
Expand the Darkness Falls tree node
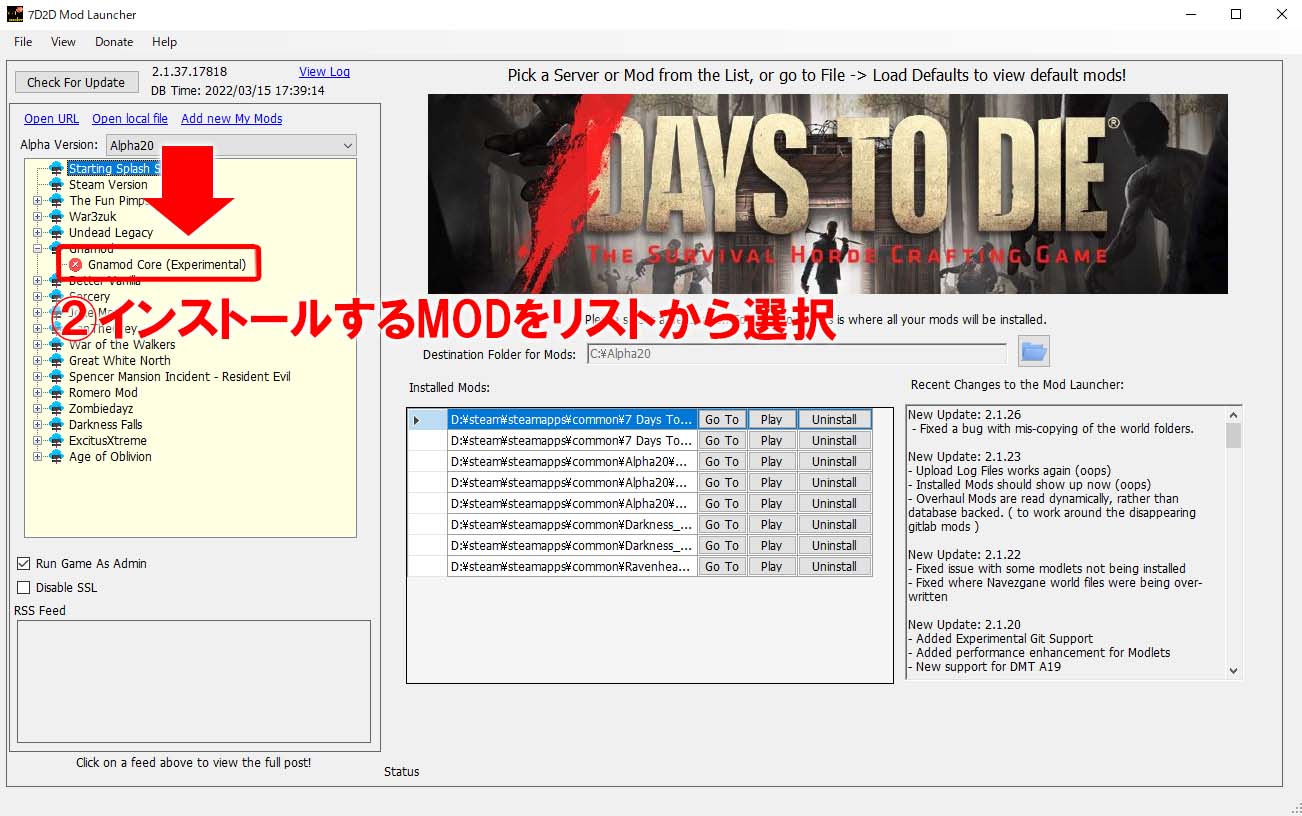36,424
